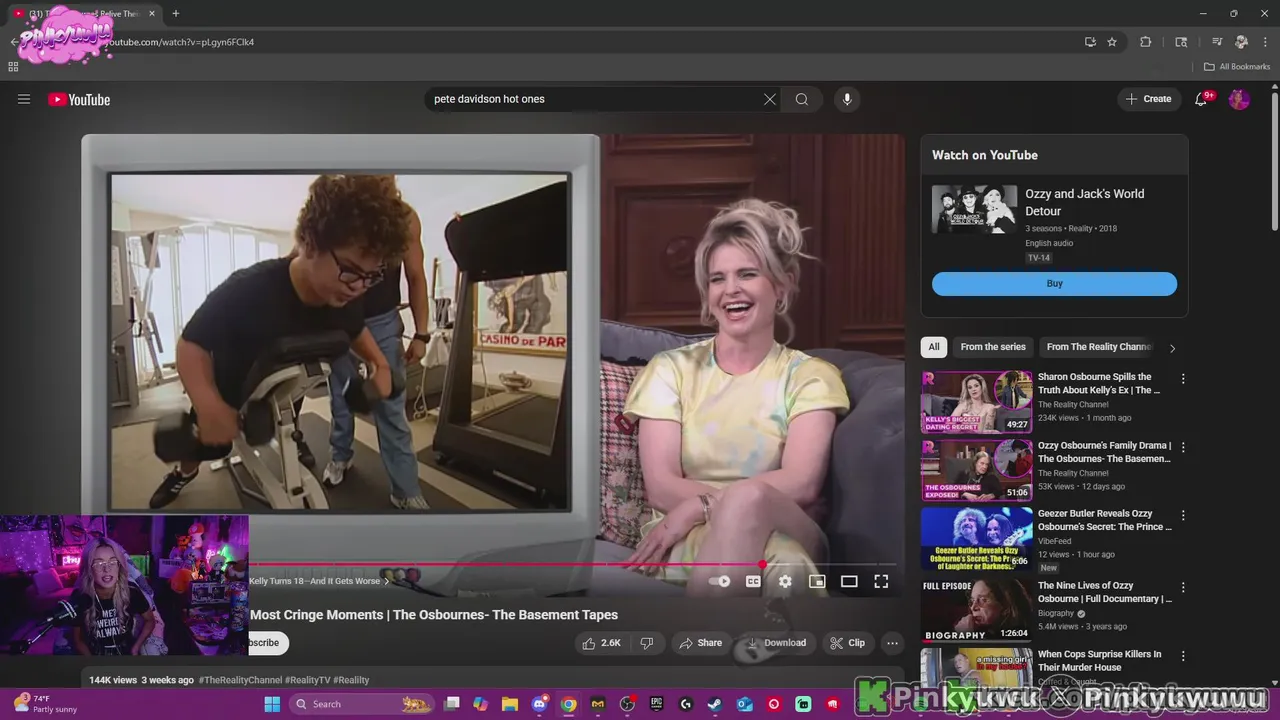Download this video
Screen dimensions: 1280x720
click(x=777, y=643)
